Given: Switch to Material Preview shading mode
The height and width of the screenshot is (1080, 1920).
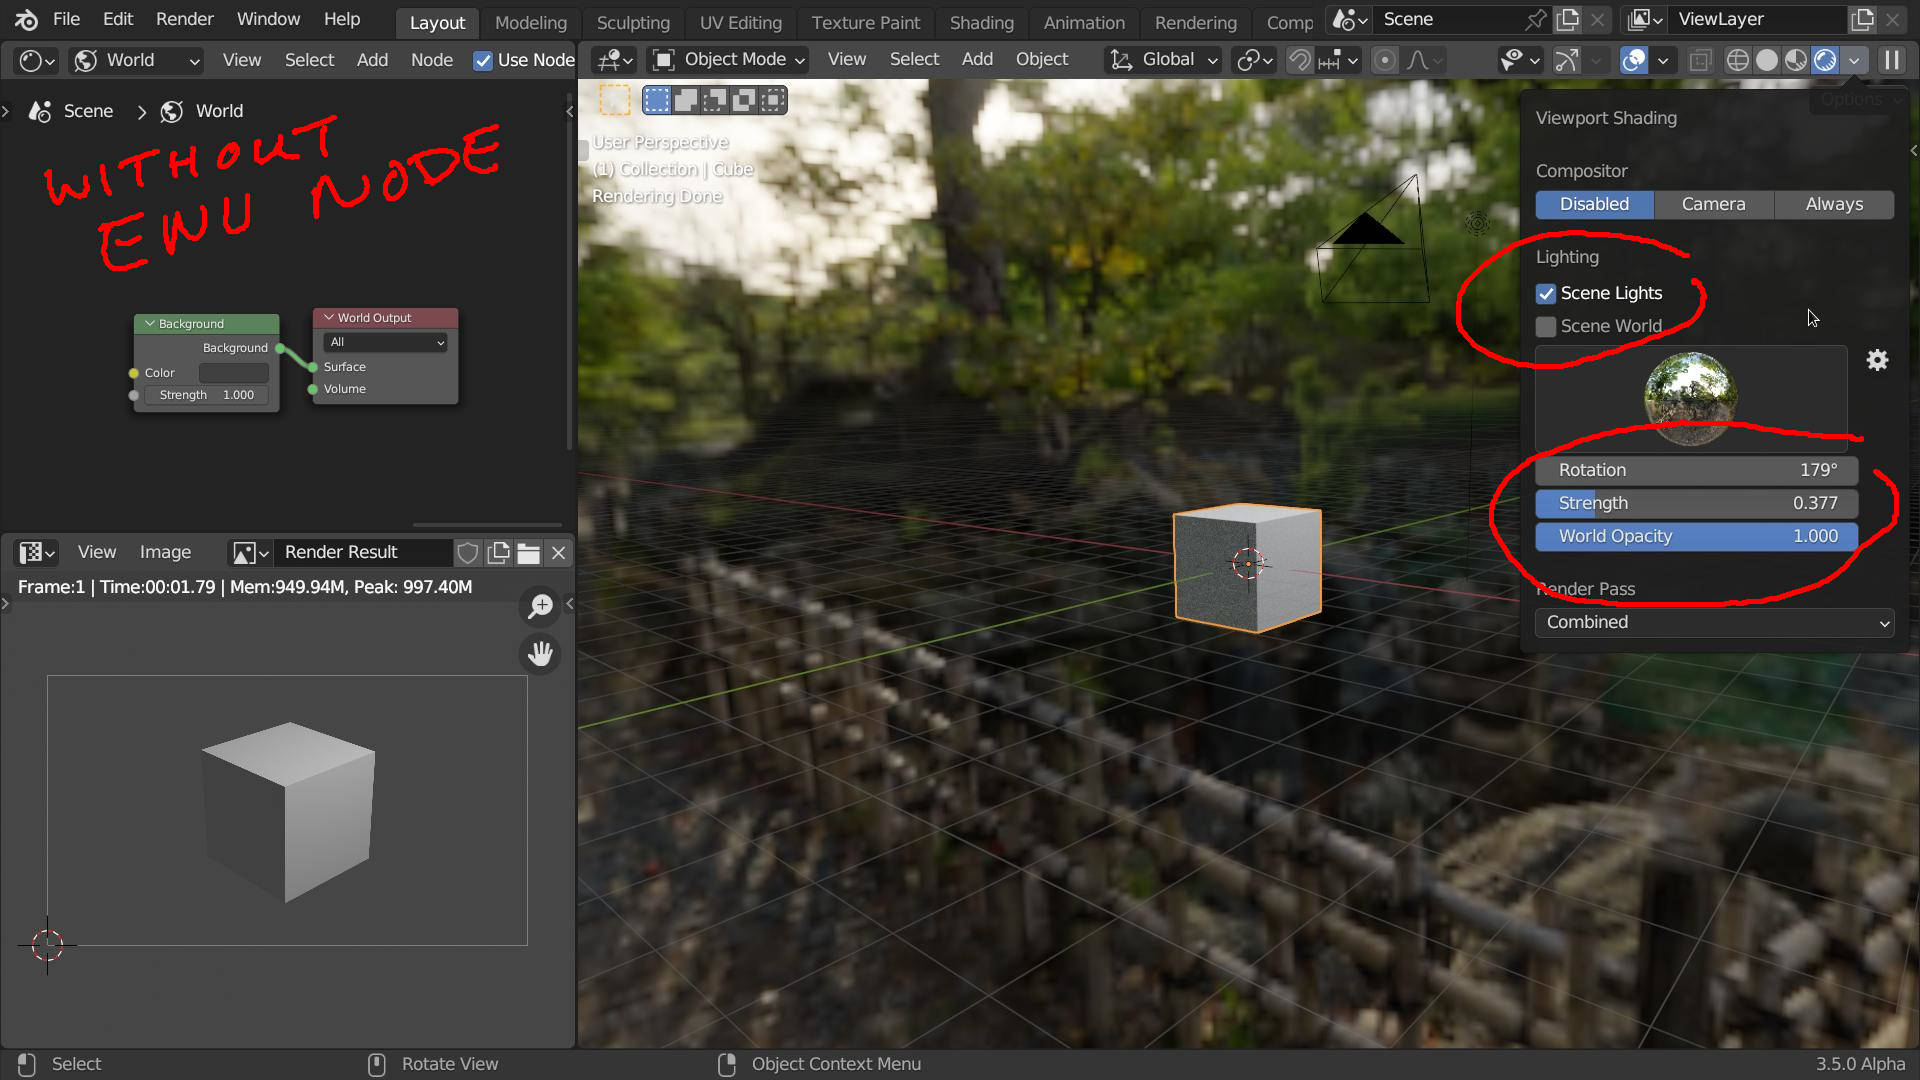Looking at the screenshot, I should [x=1795, y=60].
